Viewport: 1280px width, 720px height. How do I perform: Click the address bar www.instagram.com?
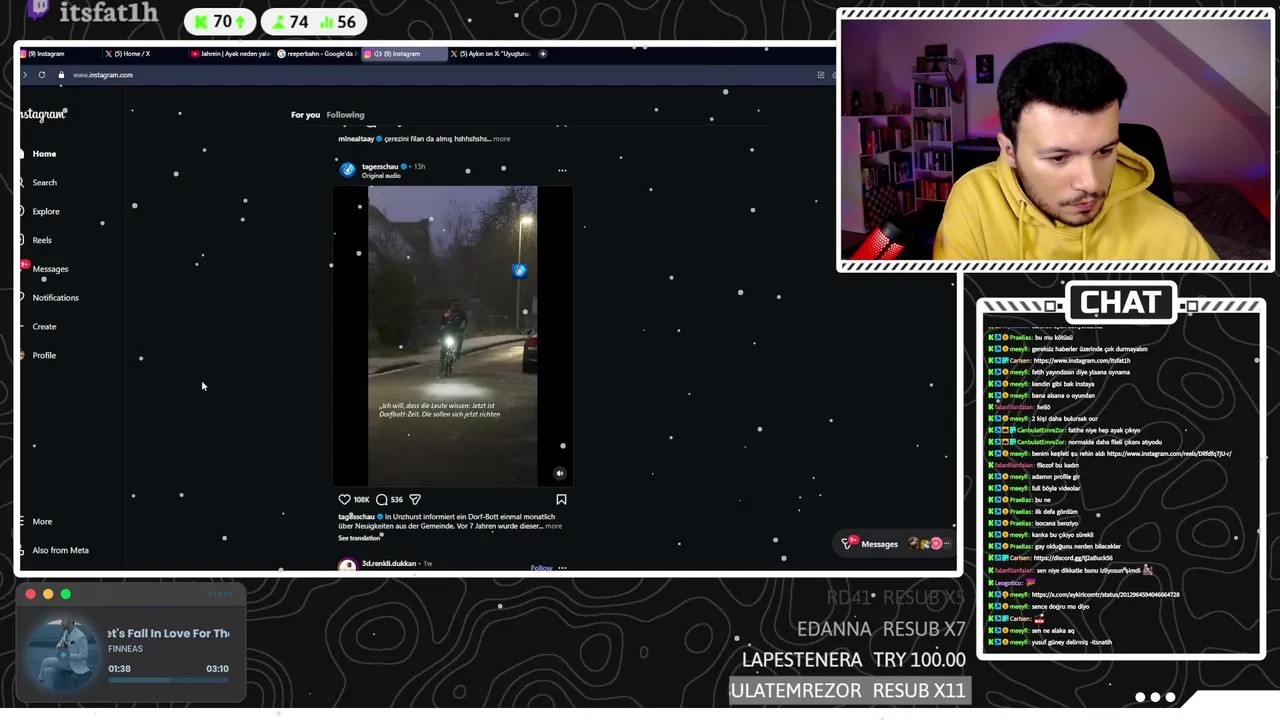tap(103, 75)
